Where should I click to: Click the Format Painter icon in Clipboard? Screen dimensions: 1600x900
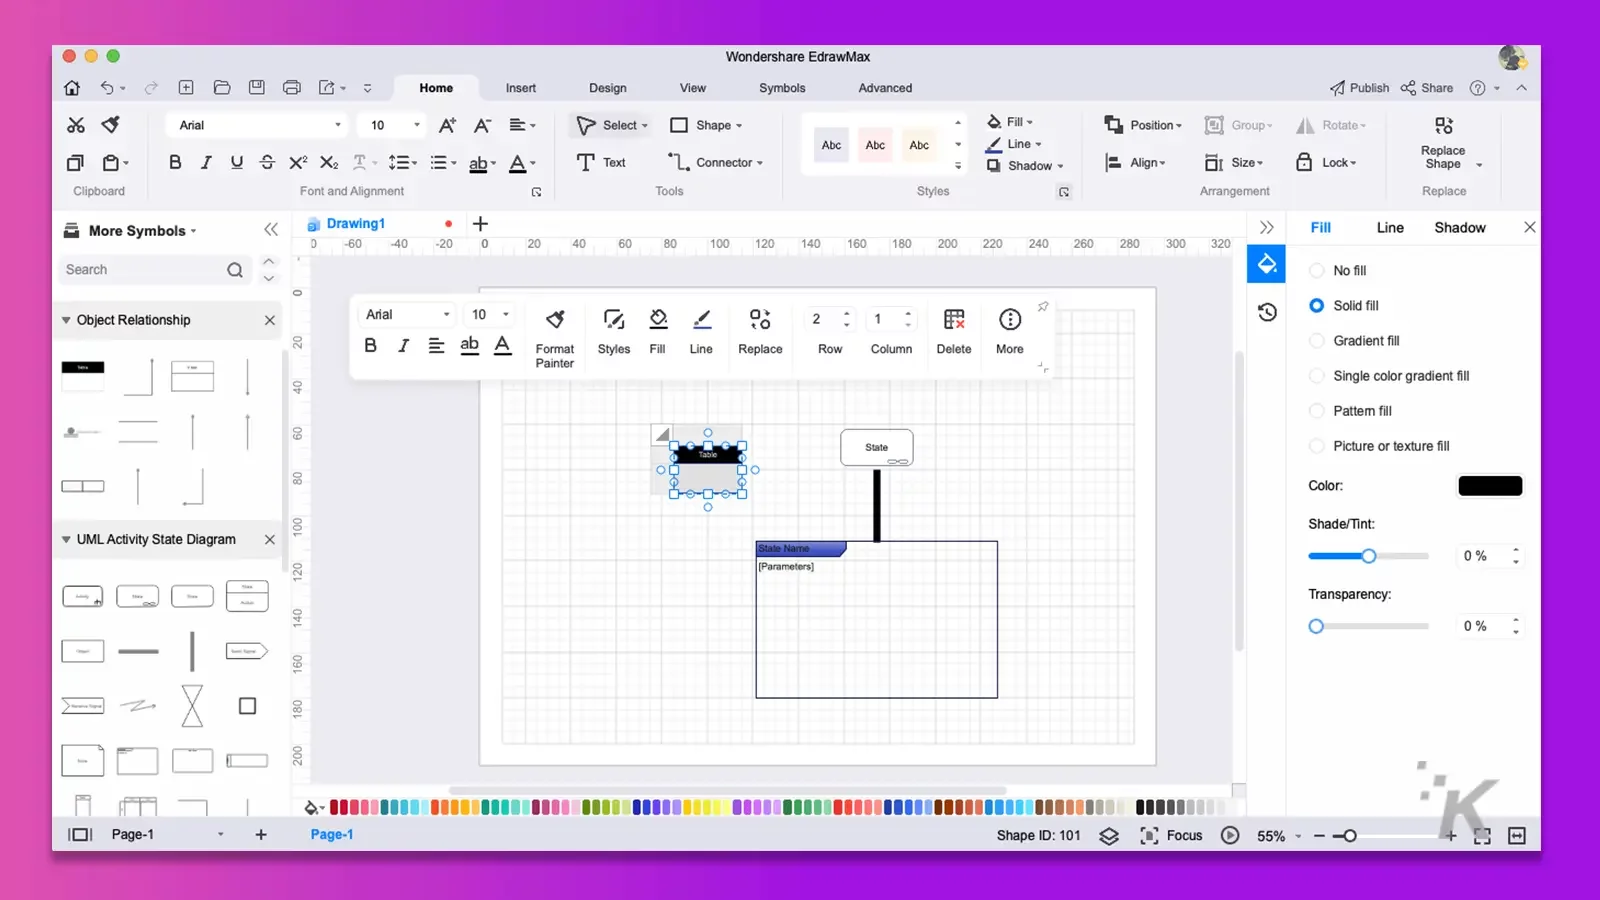[111, 125]
